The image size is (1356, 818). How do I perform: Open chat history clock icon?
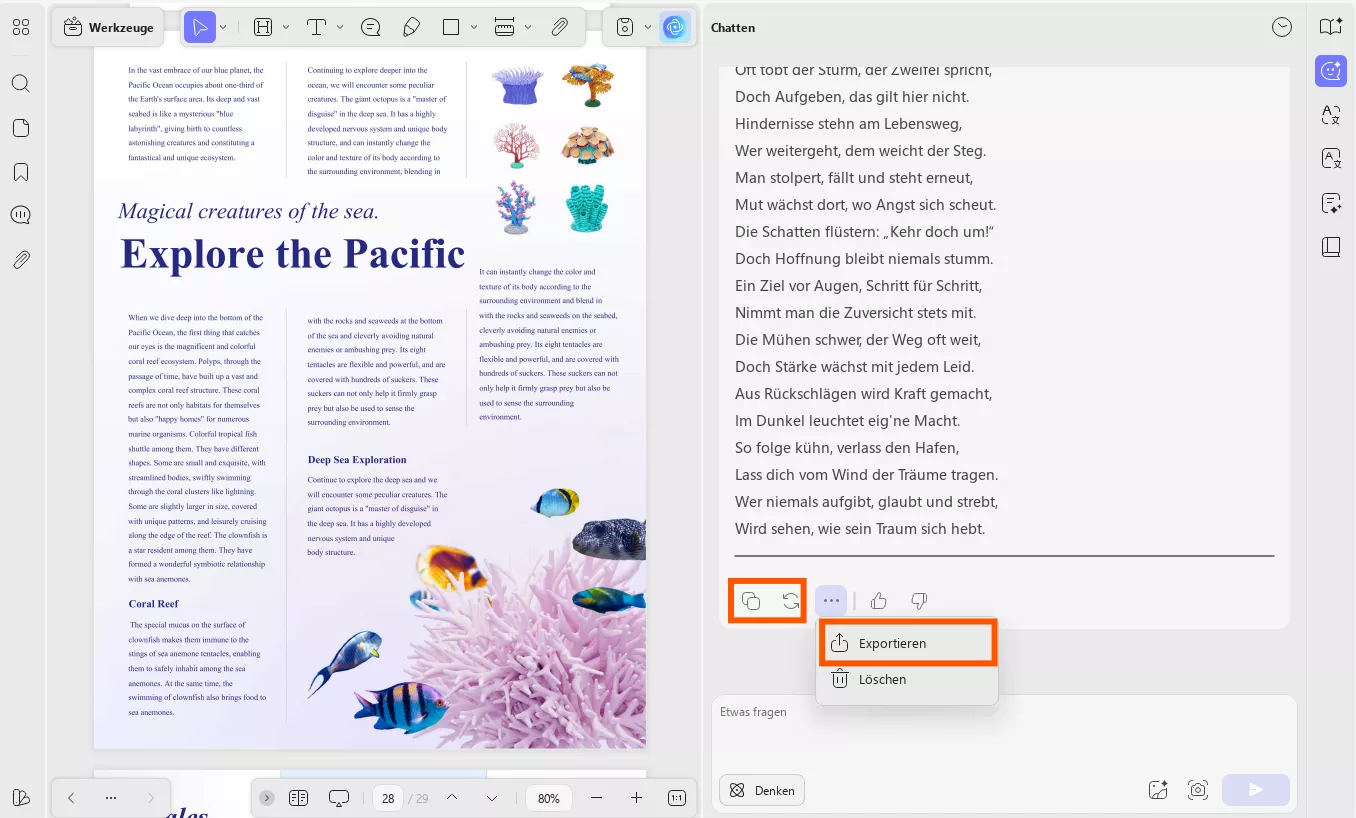pos(1282,28)
